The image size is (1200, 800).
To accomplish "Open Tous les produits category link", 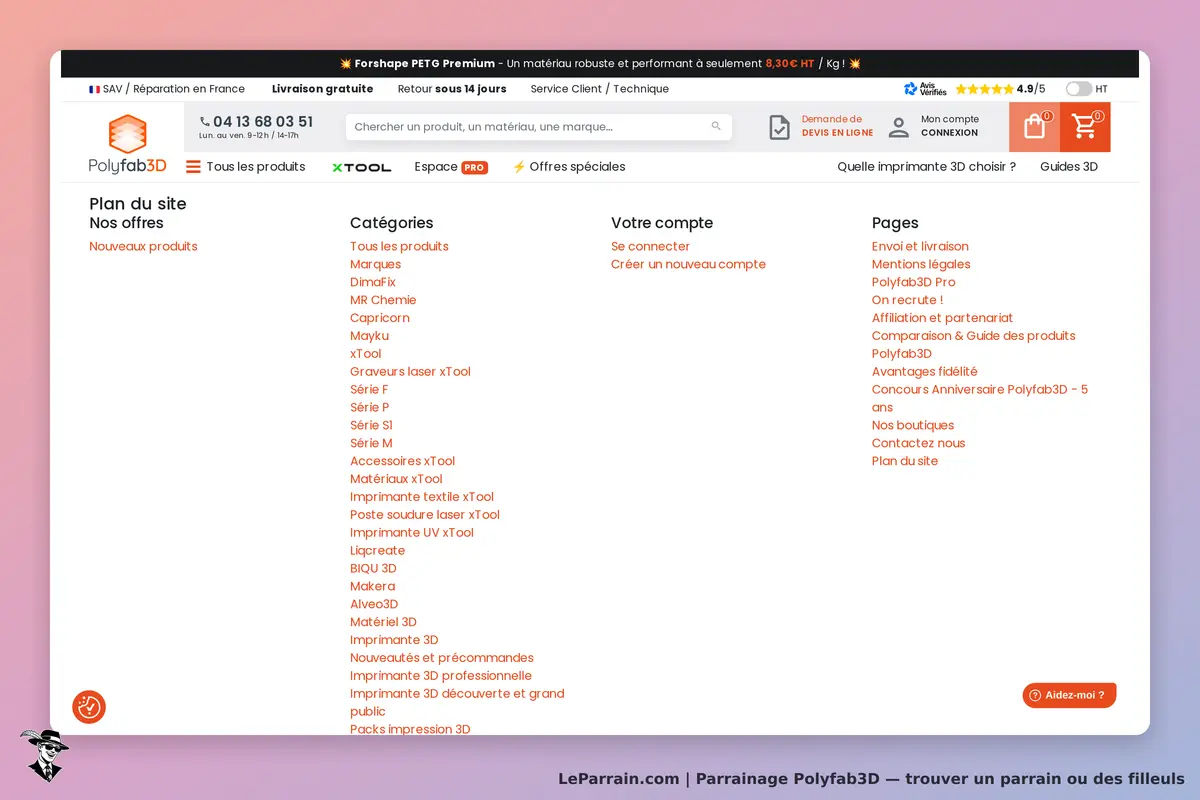I will 399,246.
